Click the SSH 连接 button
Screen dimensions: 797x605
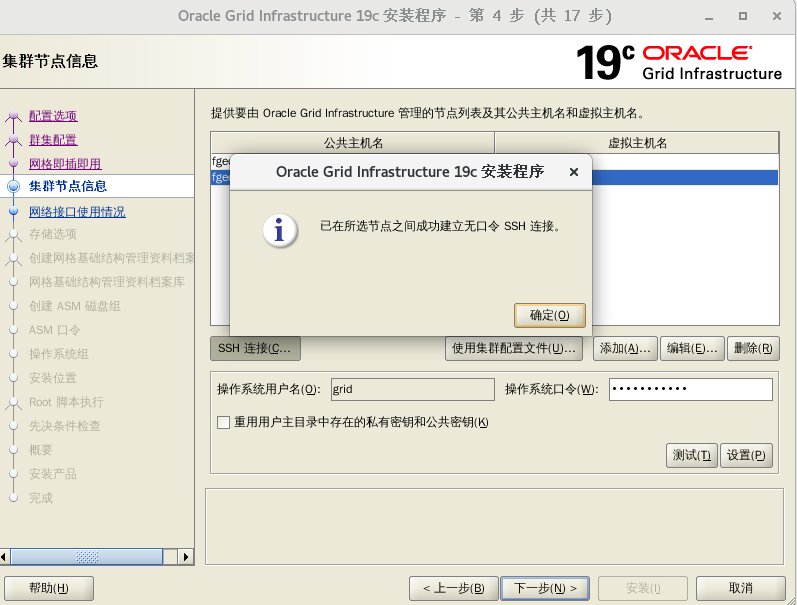coord(255,348)
